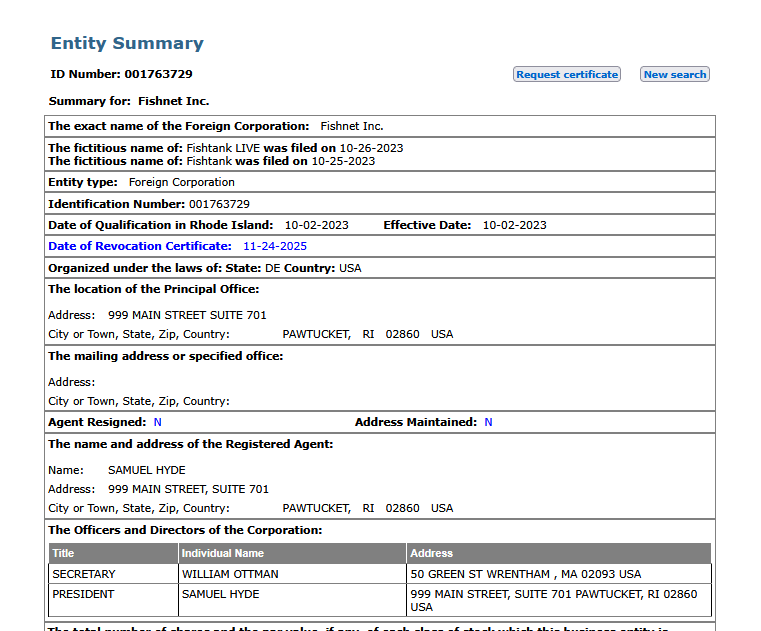
Task: Click the Title column header
Action: click(114, 553)
